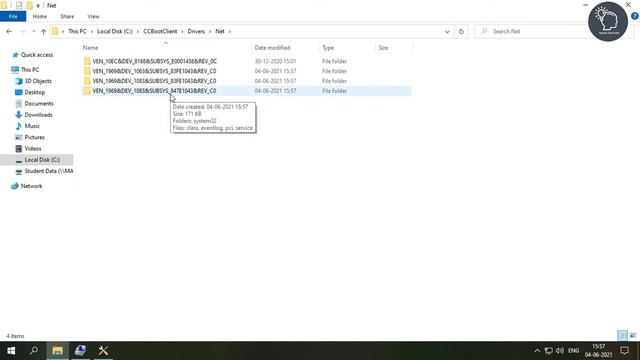Open Music in the sidebar

(32, 126)
